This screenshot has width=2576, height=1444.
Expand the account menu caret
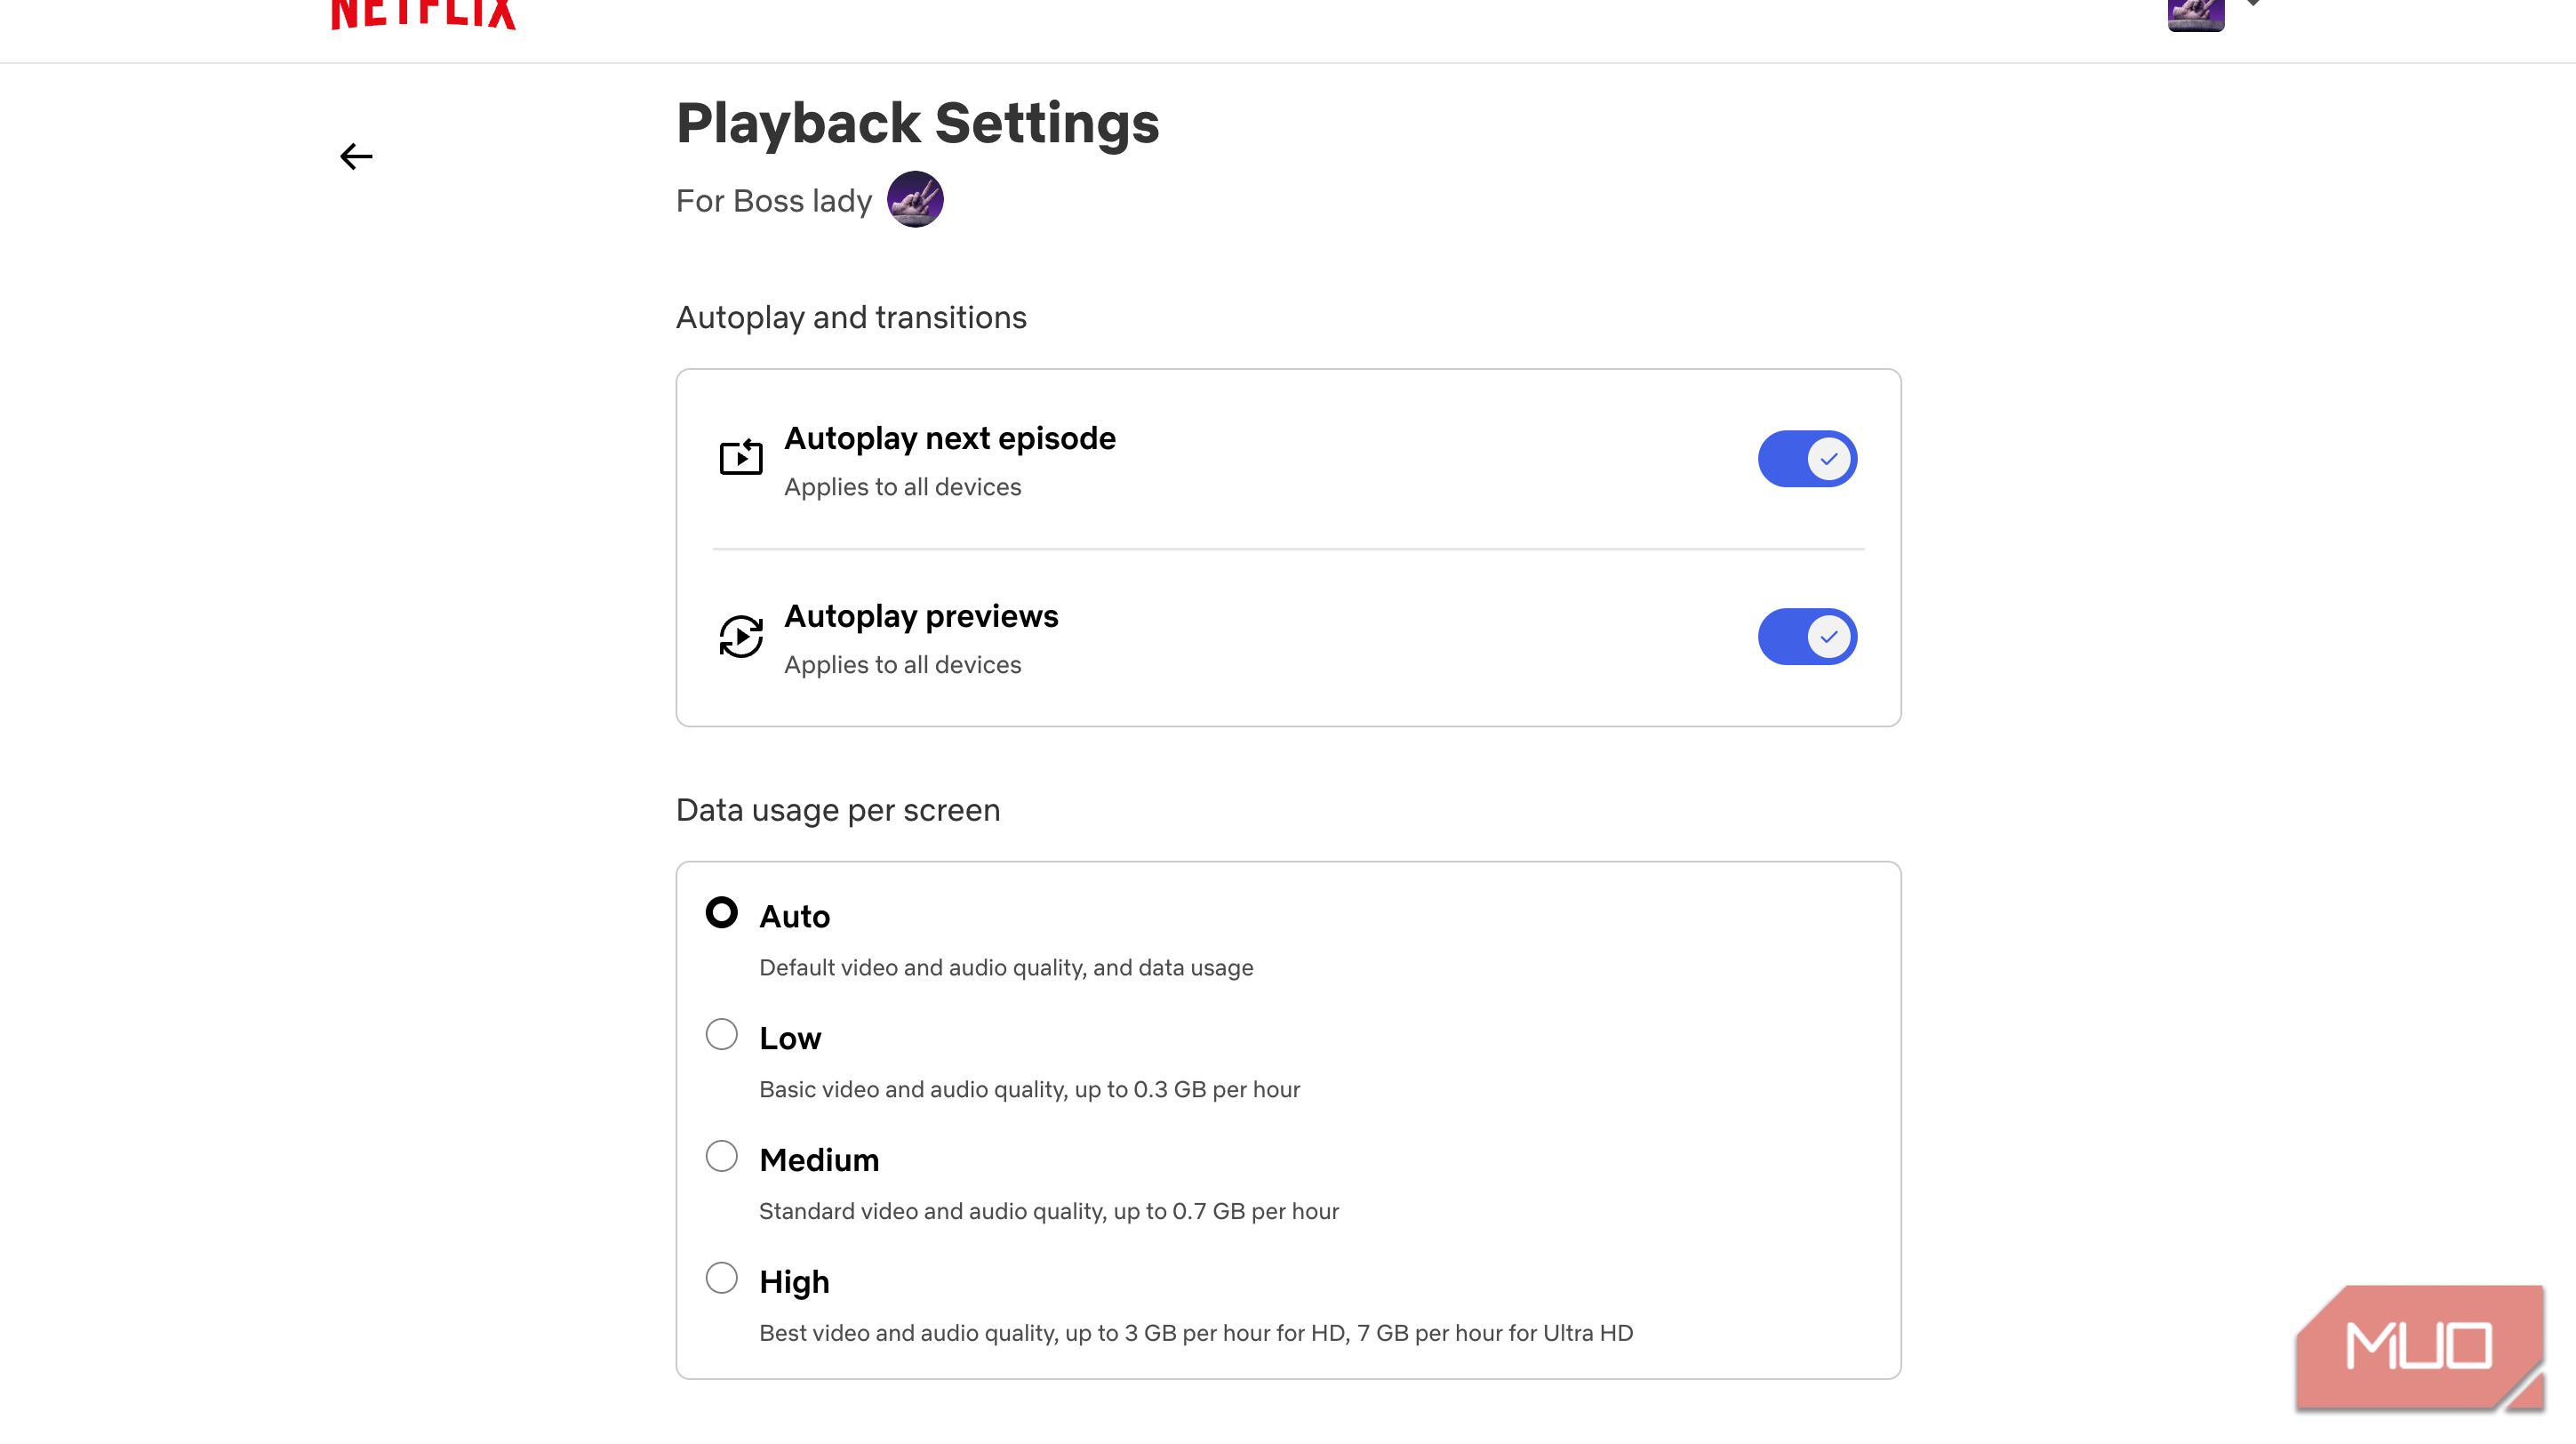coord(2253,4)
